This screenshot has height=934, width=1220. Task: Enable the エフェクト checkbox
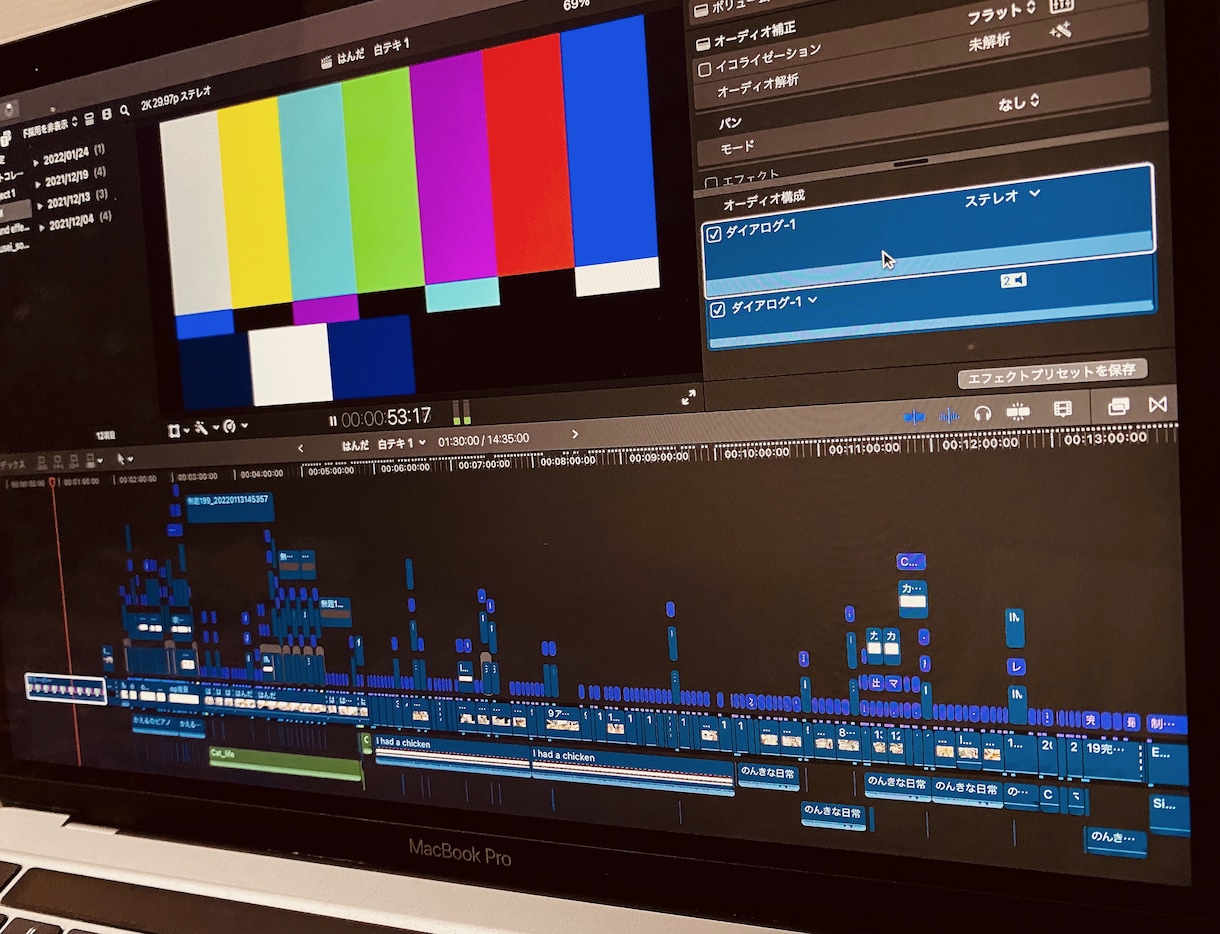[711, 182]
